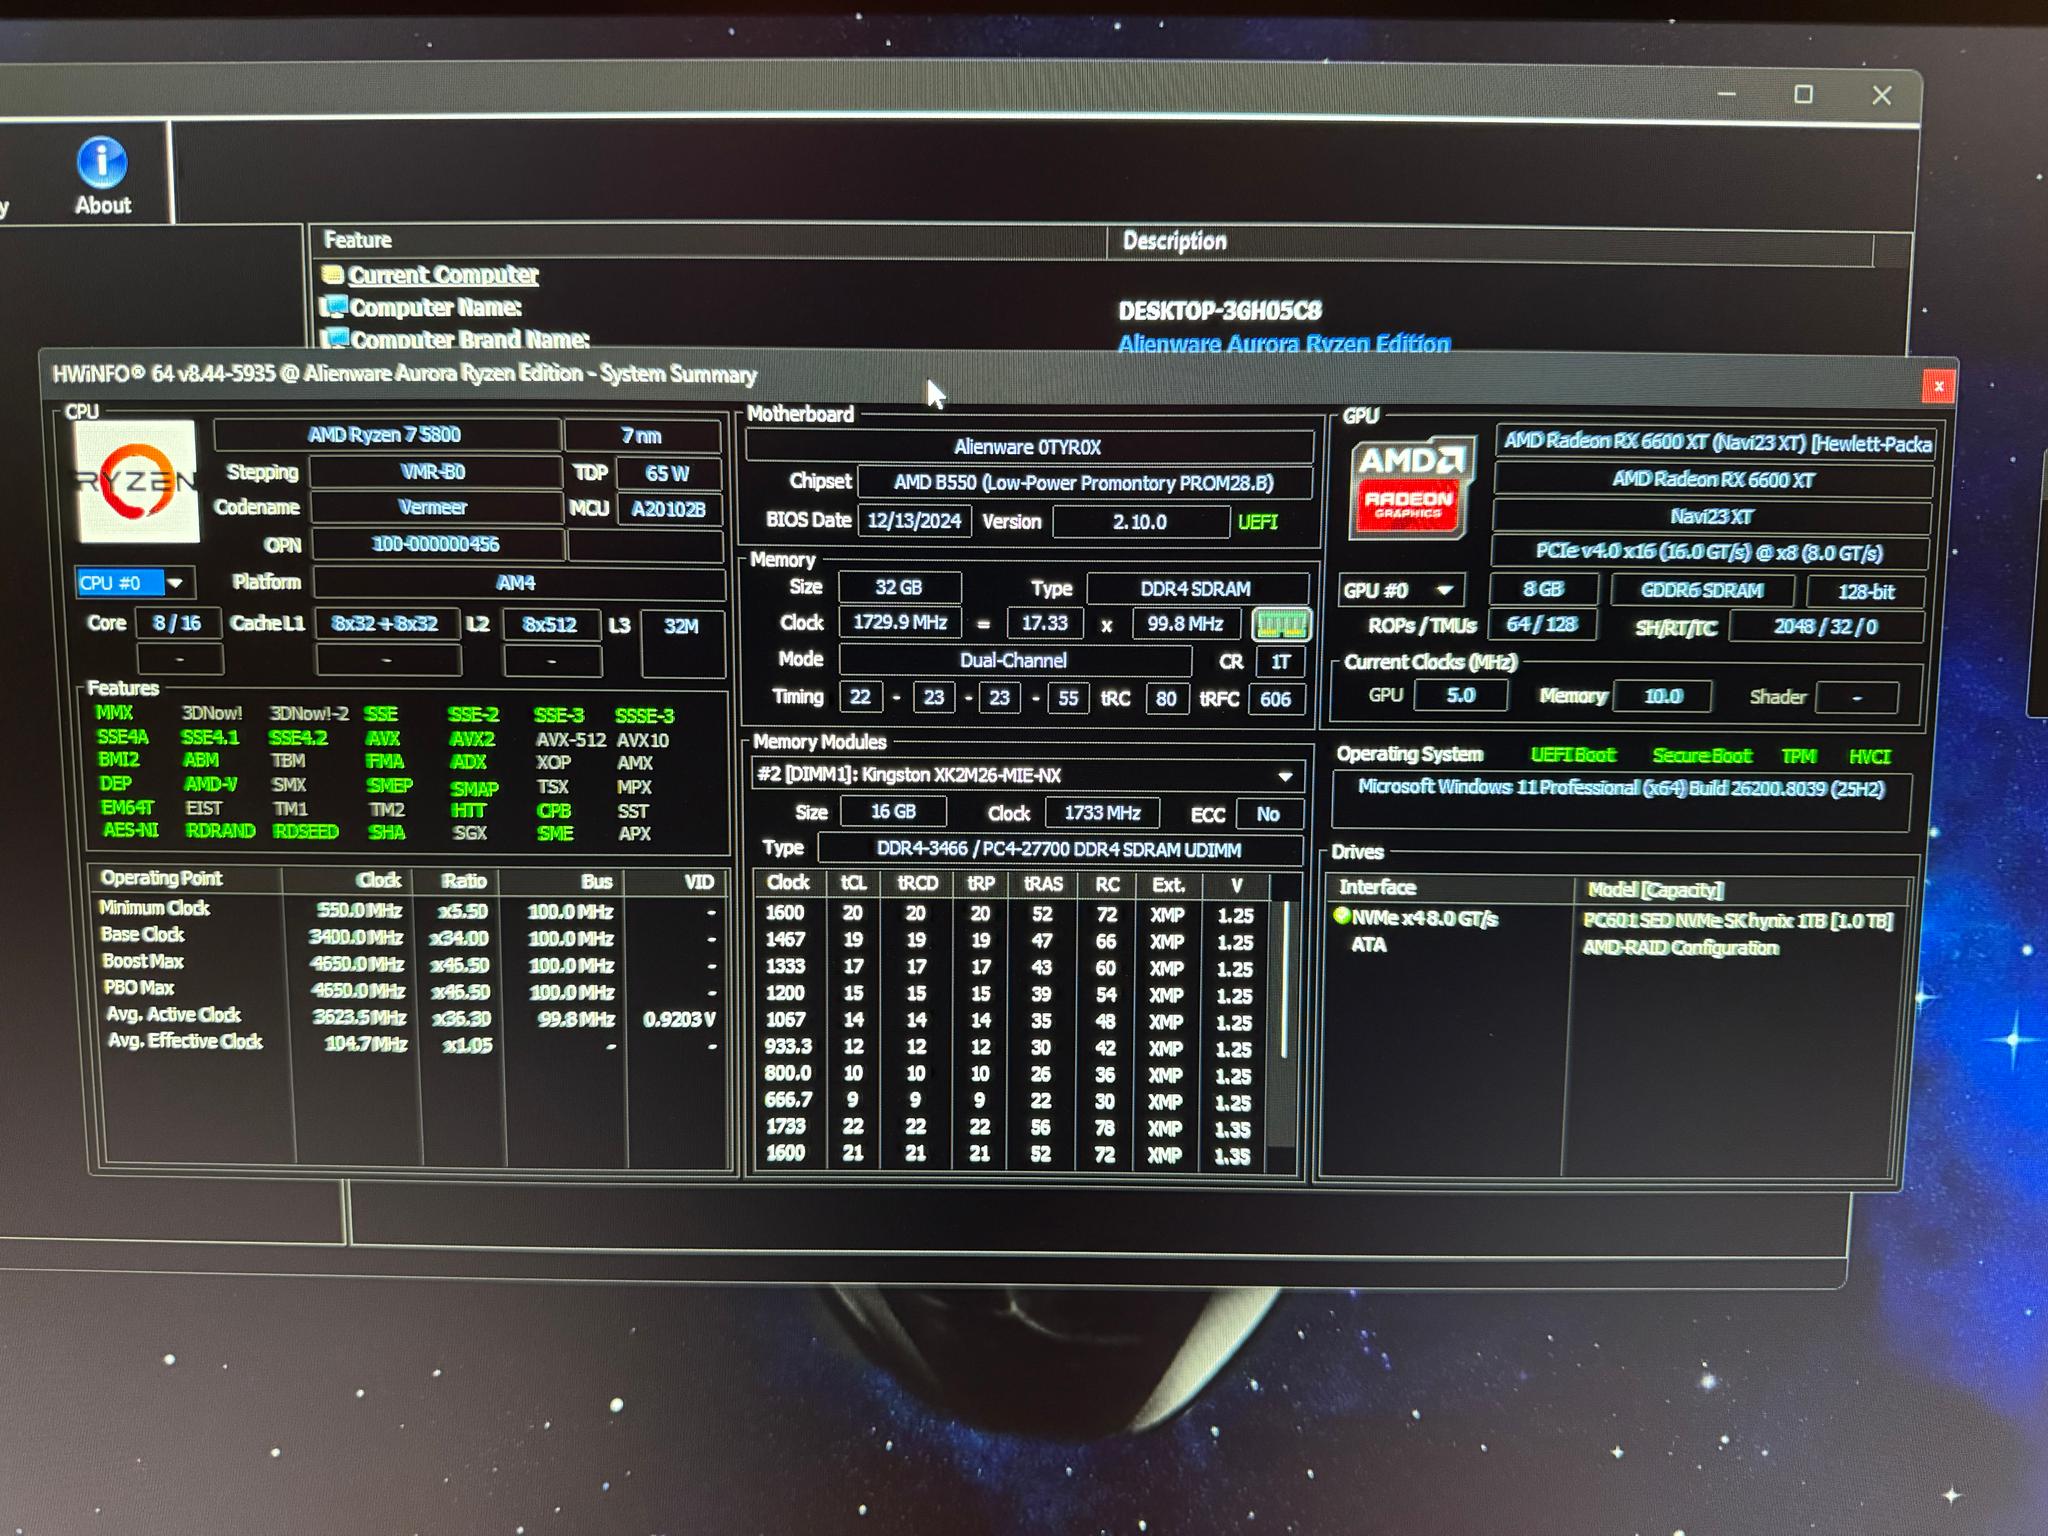This screenshot has height=1536, width=2048.
Task: Click the tRAS column header in timings table
Action: (1042, 884)
